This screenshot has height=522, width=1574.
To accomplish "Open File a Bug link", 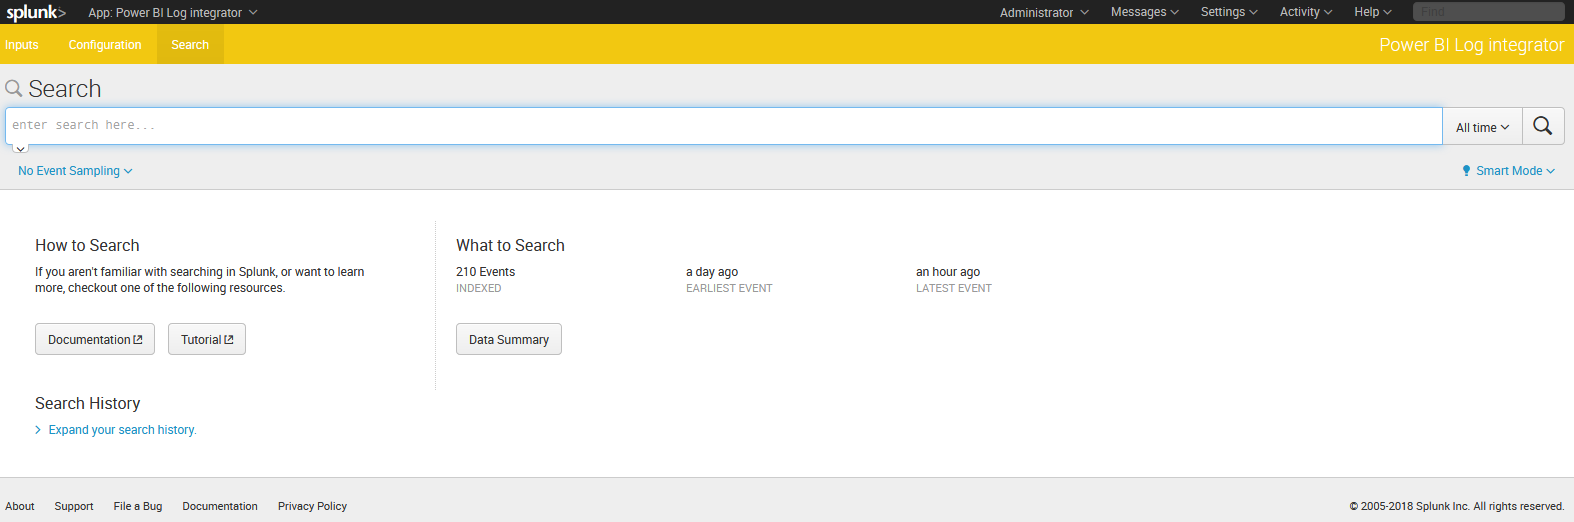I will [x=138, y=506].
